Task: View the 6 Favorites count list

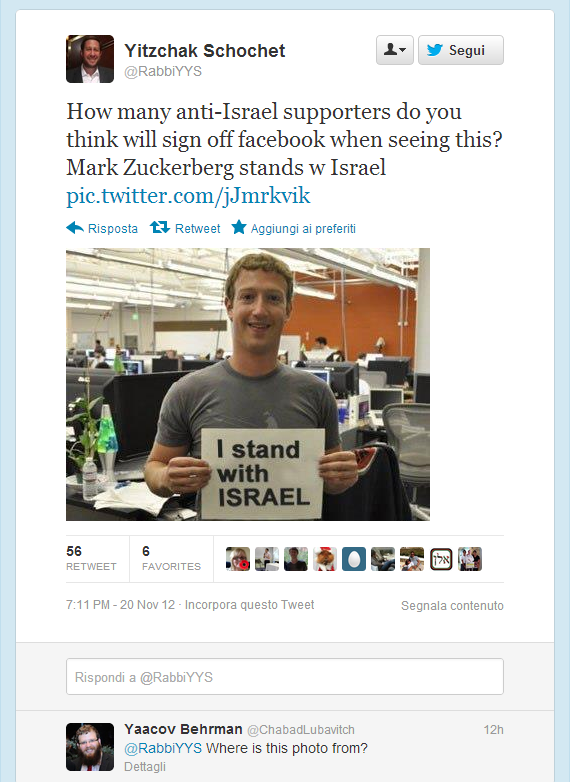Action: tap(171, 558)
